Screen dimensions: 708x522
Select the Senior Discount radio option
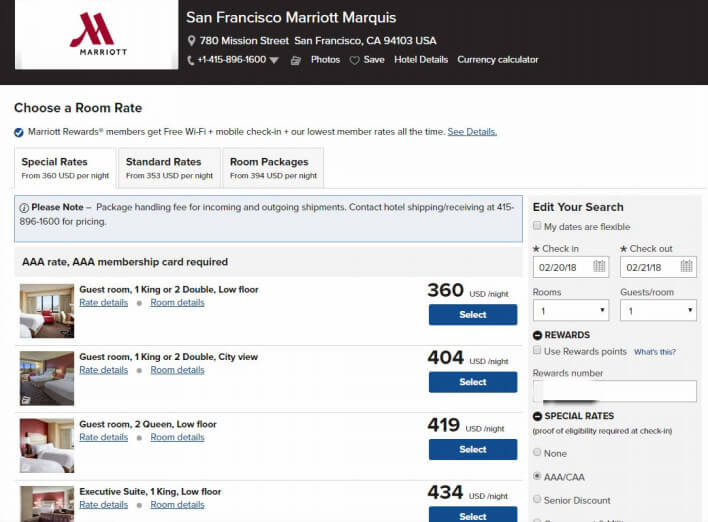click(x=537, y=500)
